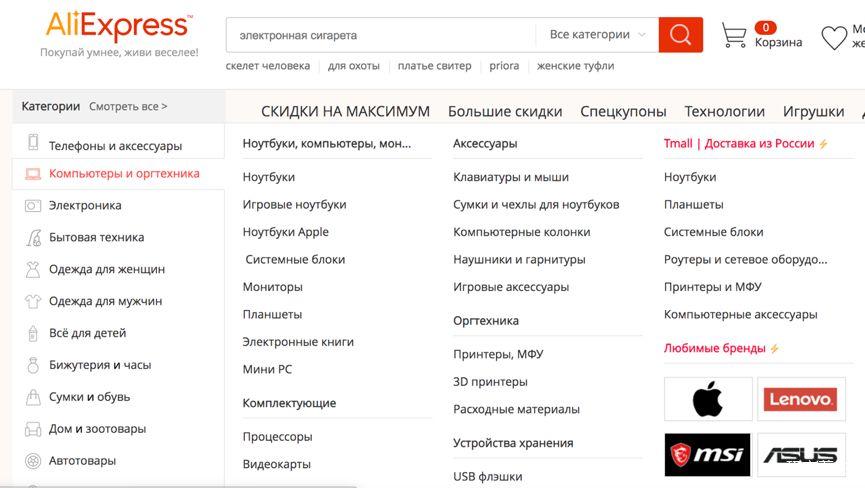Click the washing machine icon beside Бытовая техника
This screenshot has width=865, height=488.
[x=33, y=237]
